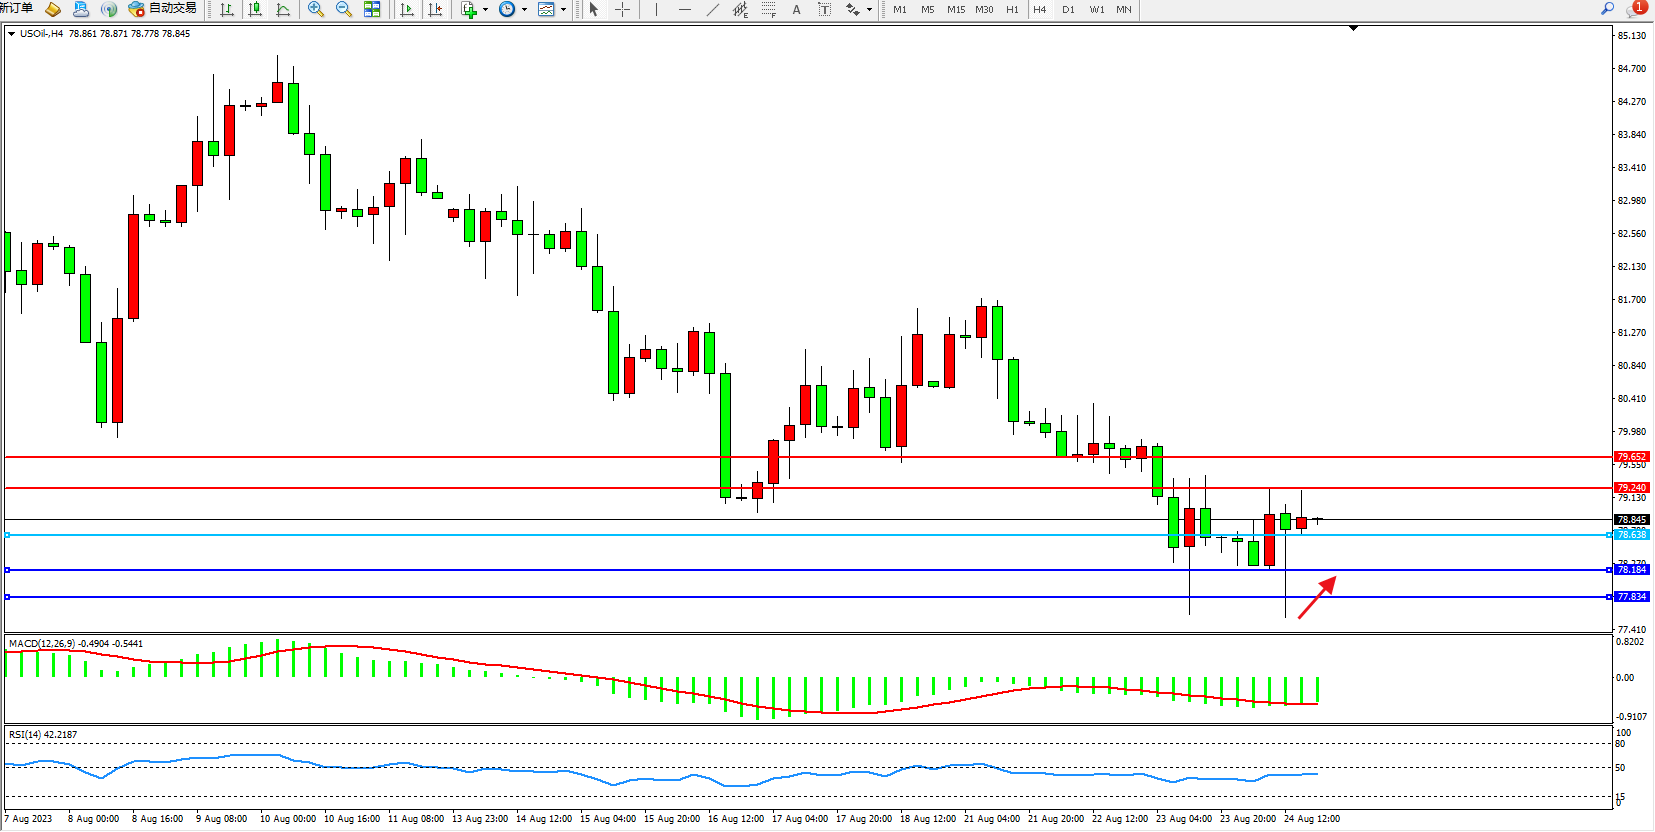Click the Zoom Out magnifier icon
The height and width of the screenshot is (832, 1655).
(x=344, y=9)
